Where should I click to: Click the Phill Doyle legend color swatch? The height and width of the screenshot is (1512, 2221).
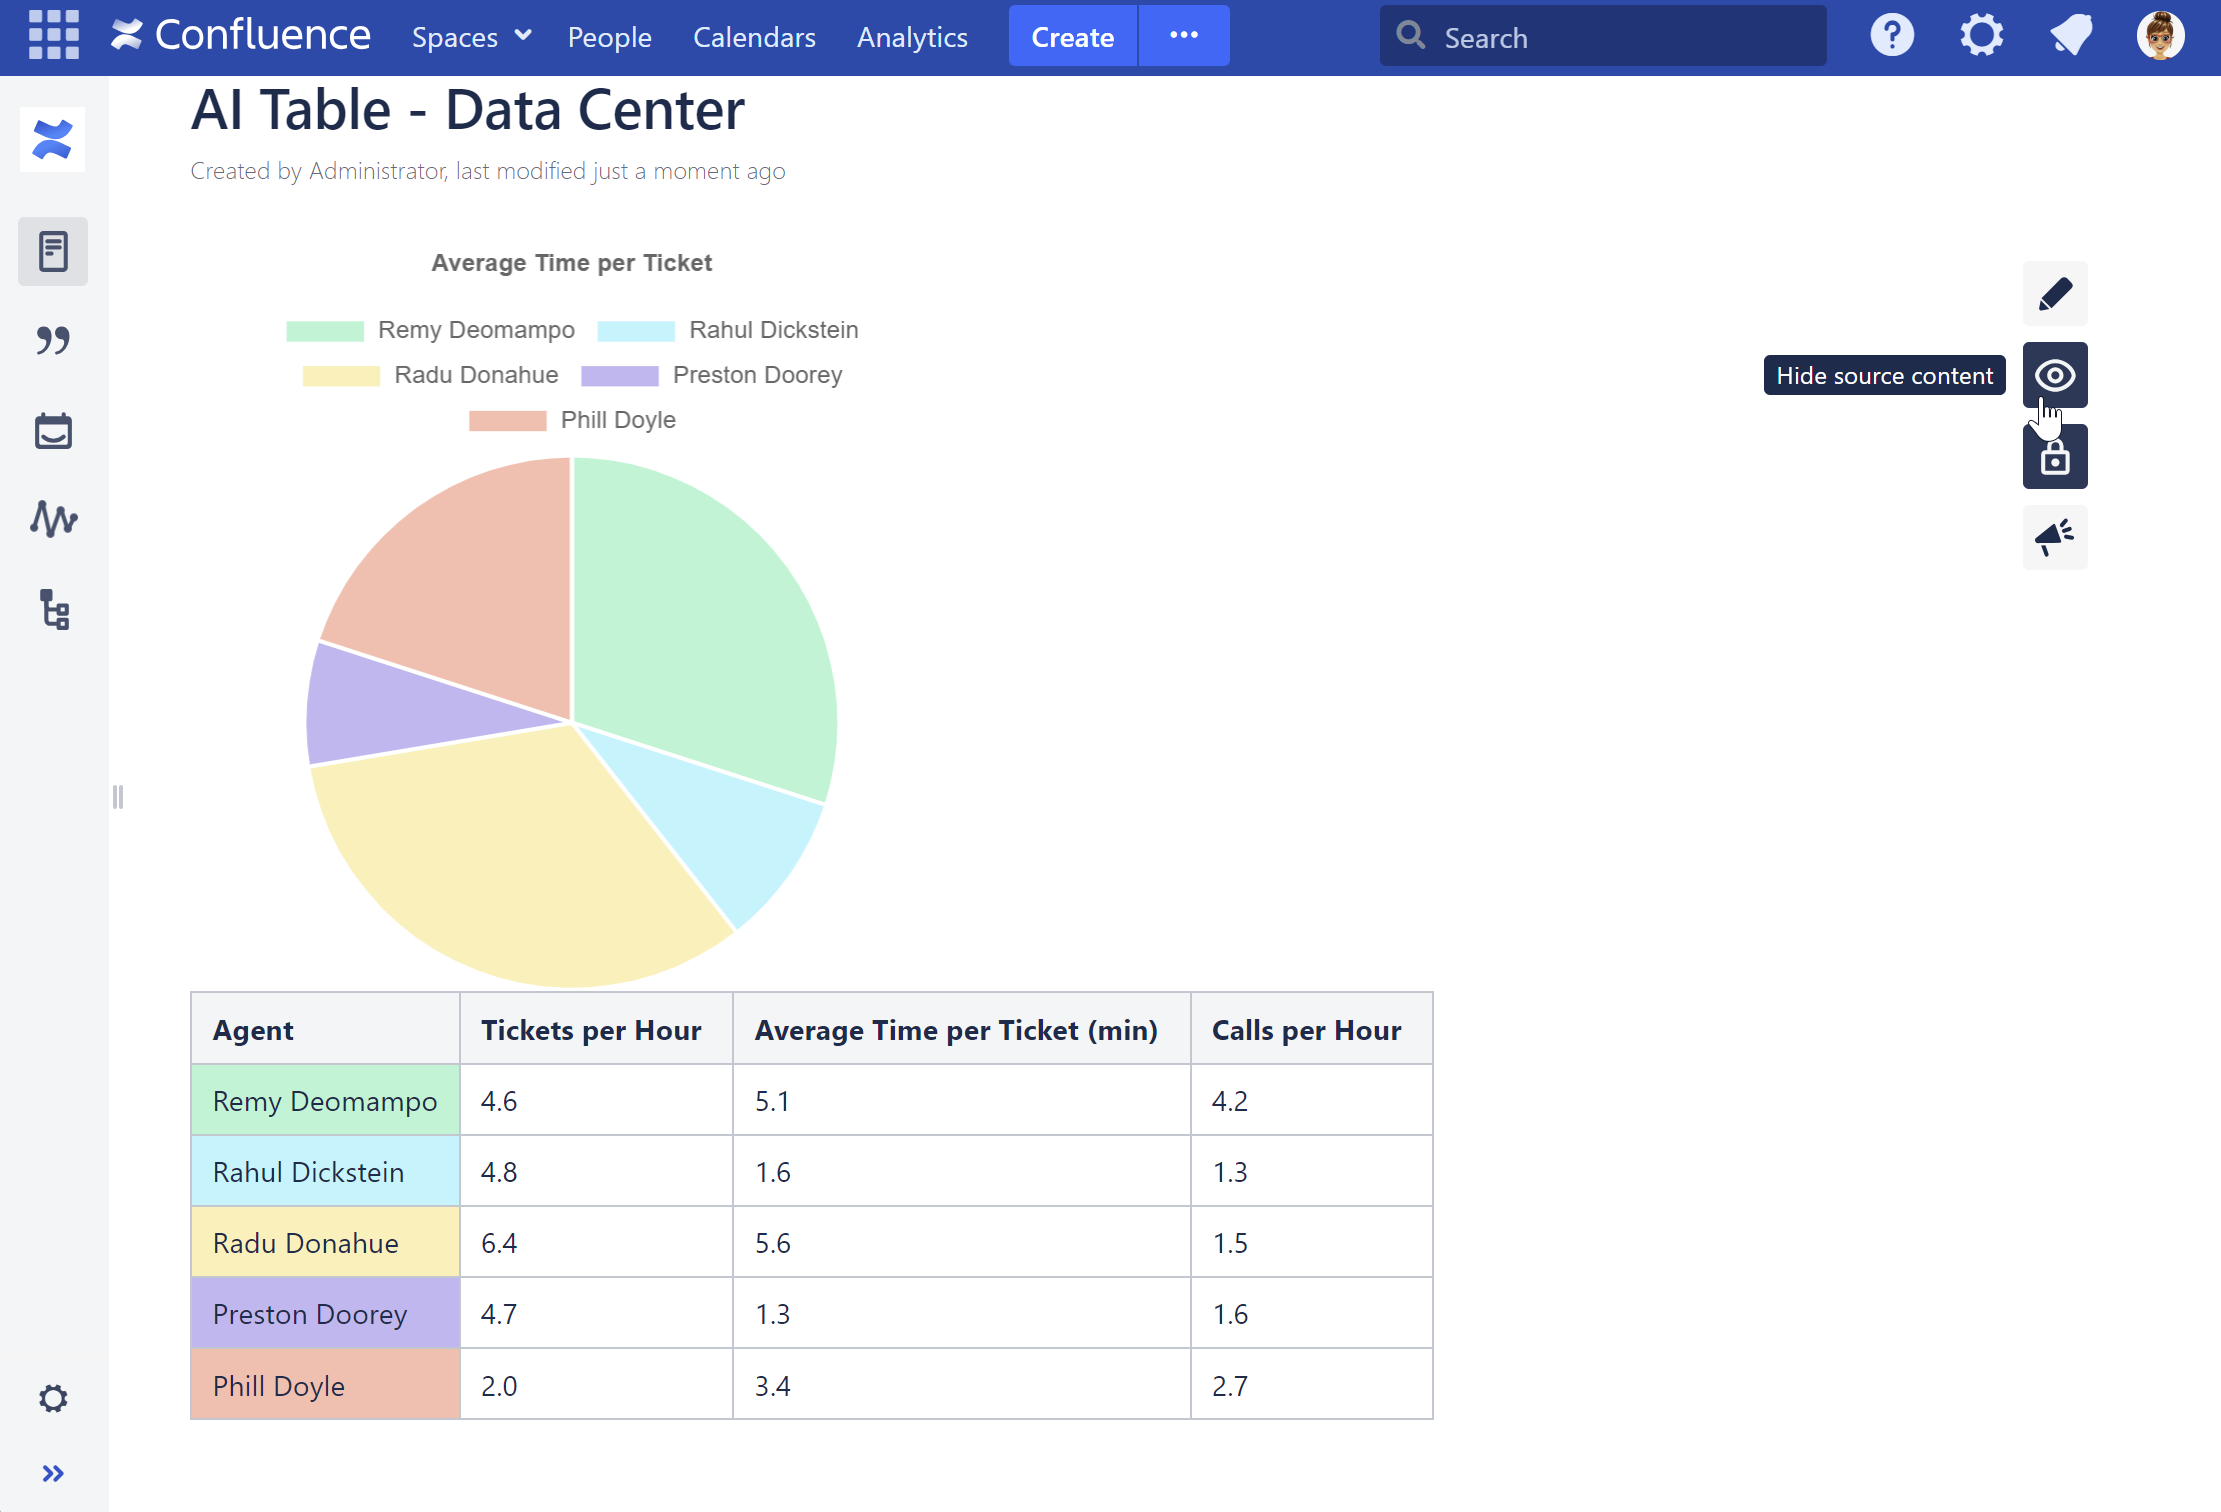(x=507, y=420)
